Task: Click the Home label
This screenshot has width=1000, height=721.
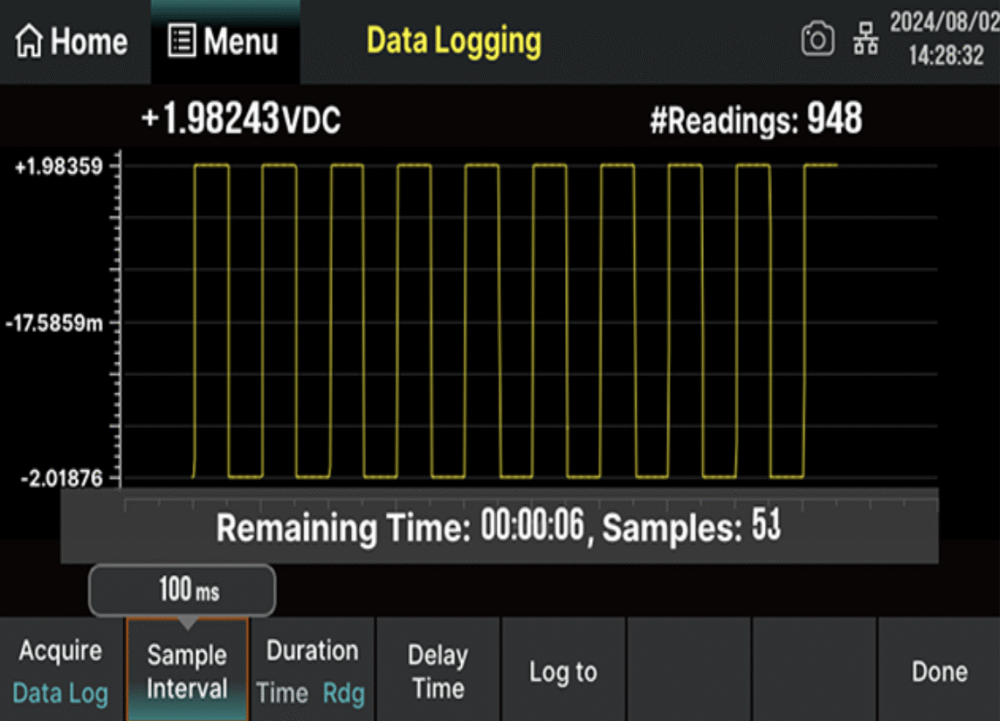Action: click(89, 42)
